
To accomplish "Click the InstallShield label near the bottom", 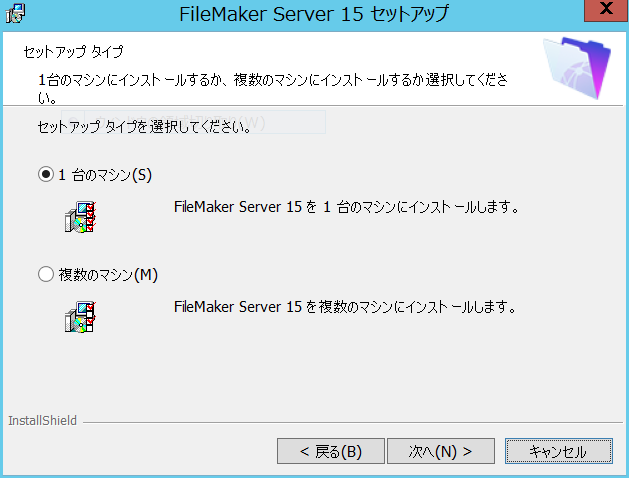I will tap(43, 421).
